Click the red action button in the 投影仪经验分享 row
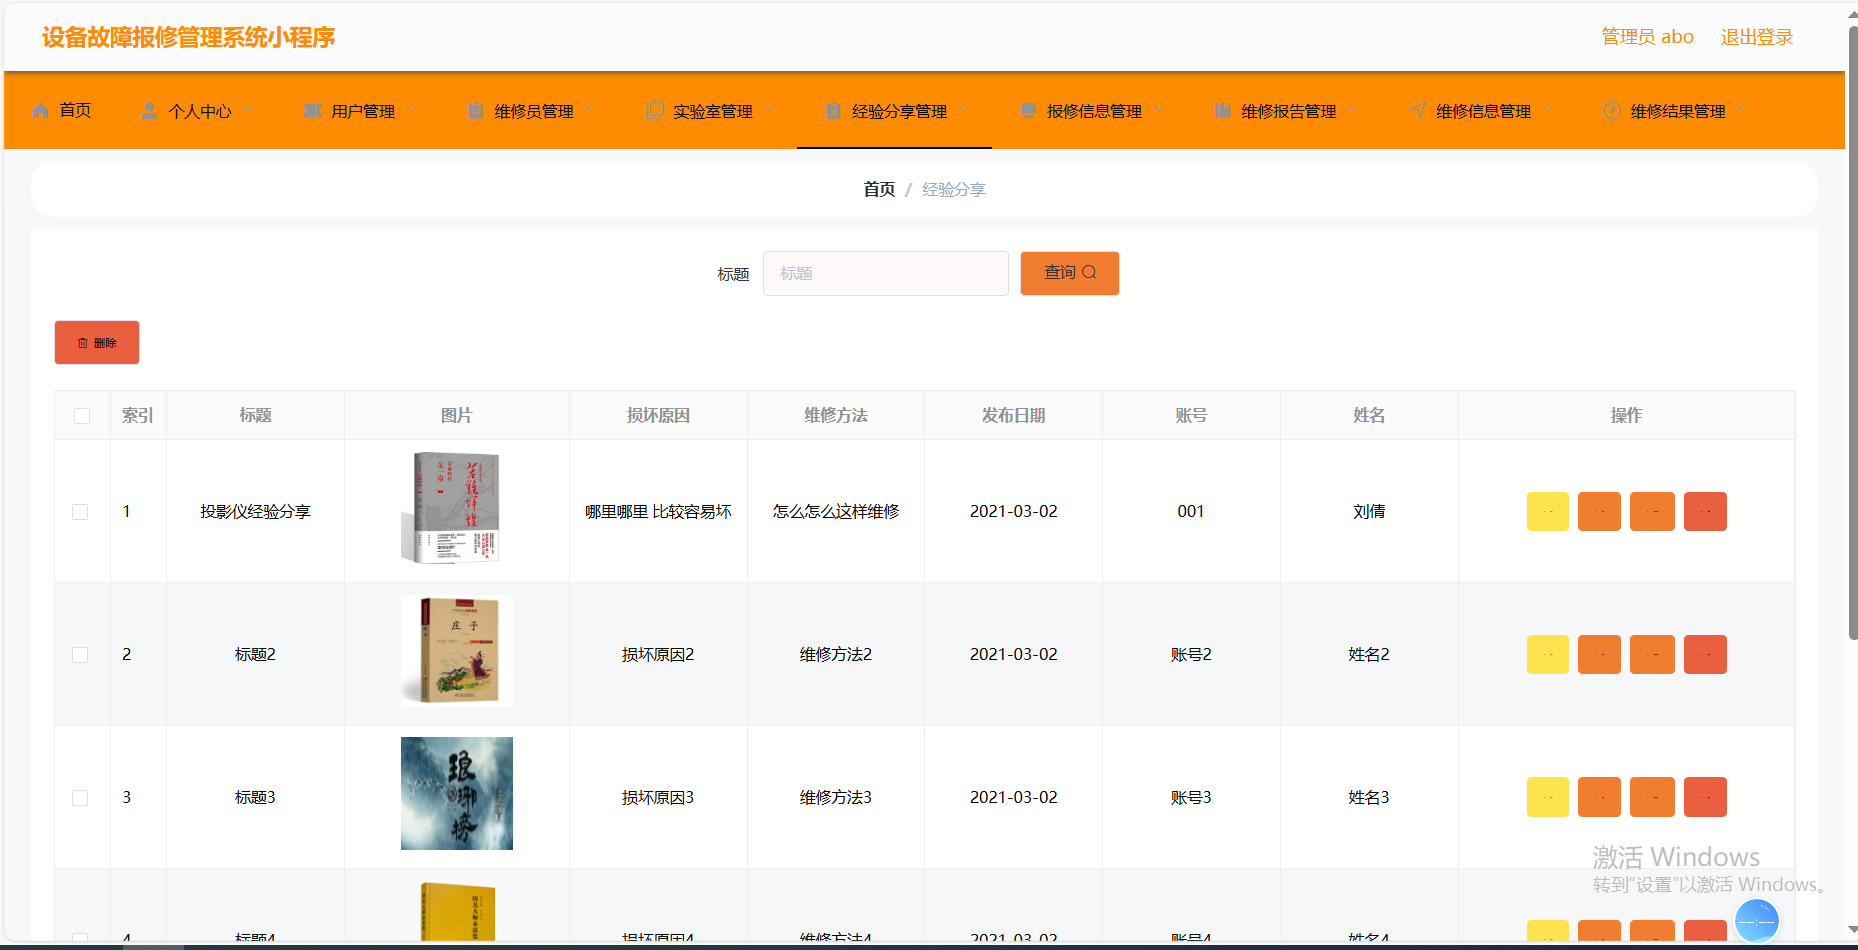The width and height of the screenshot is (1858, 950). point(1706,511)
